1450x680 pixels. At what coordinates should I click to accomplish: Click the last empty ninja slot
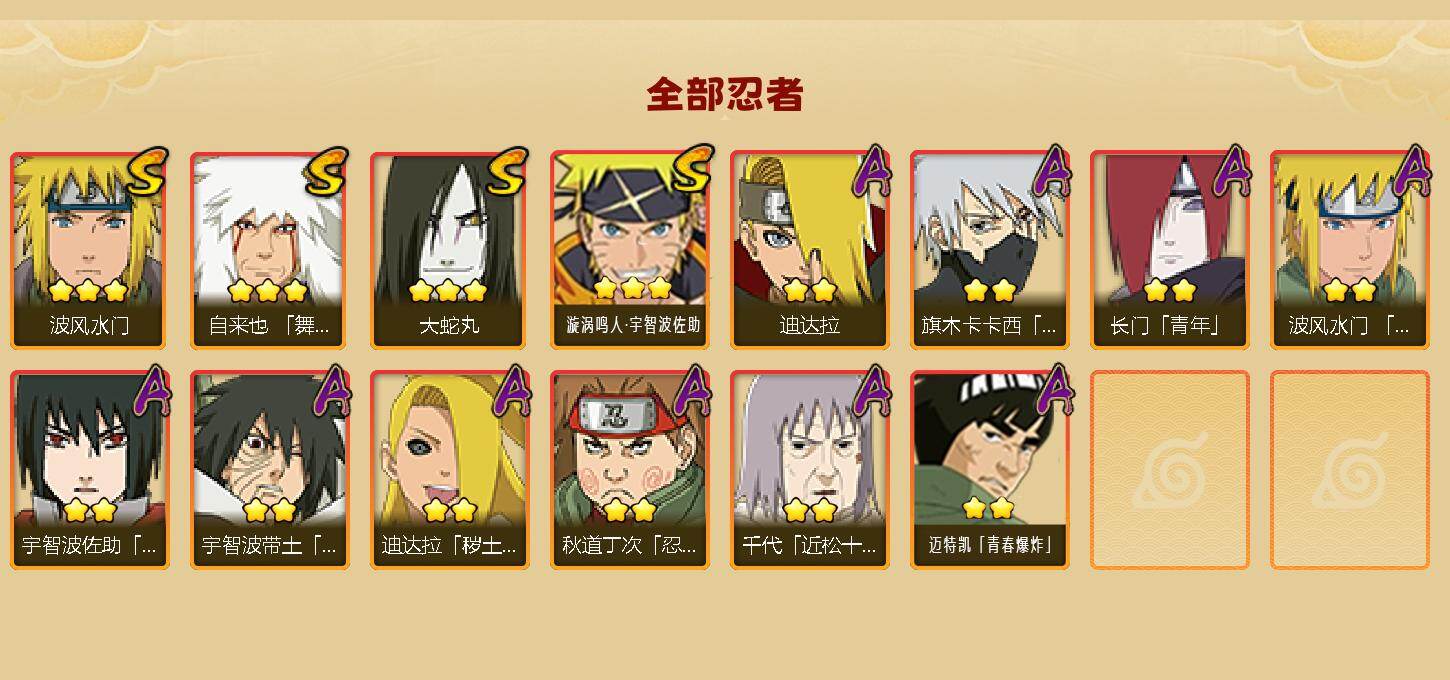pyautogui.click(x=1349, y=470)
